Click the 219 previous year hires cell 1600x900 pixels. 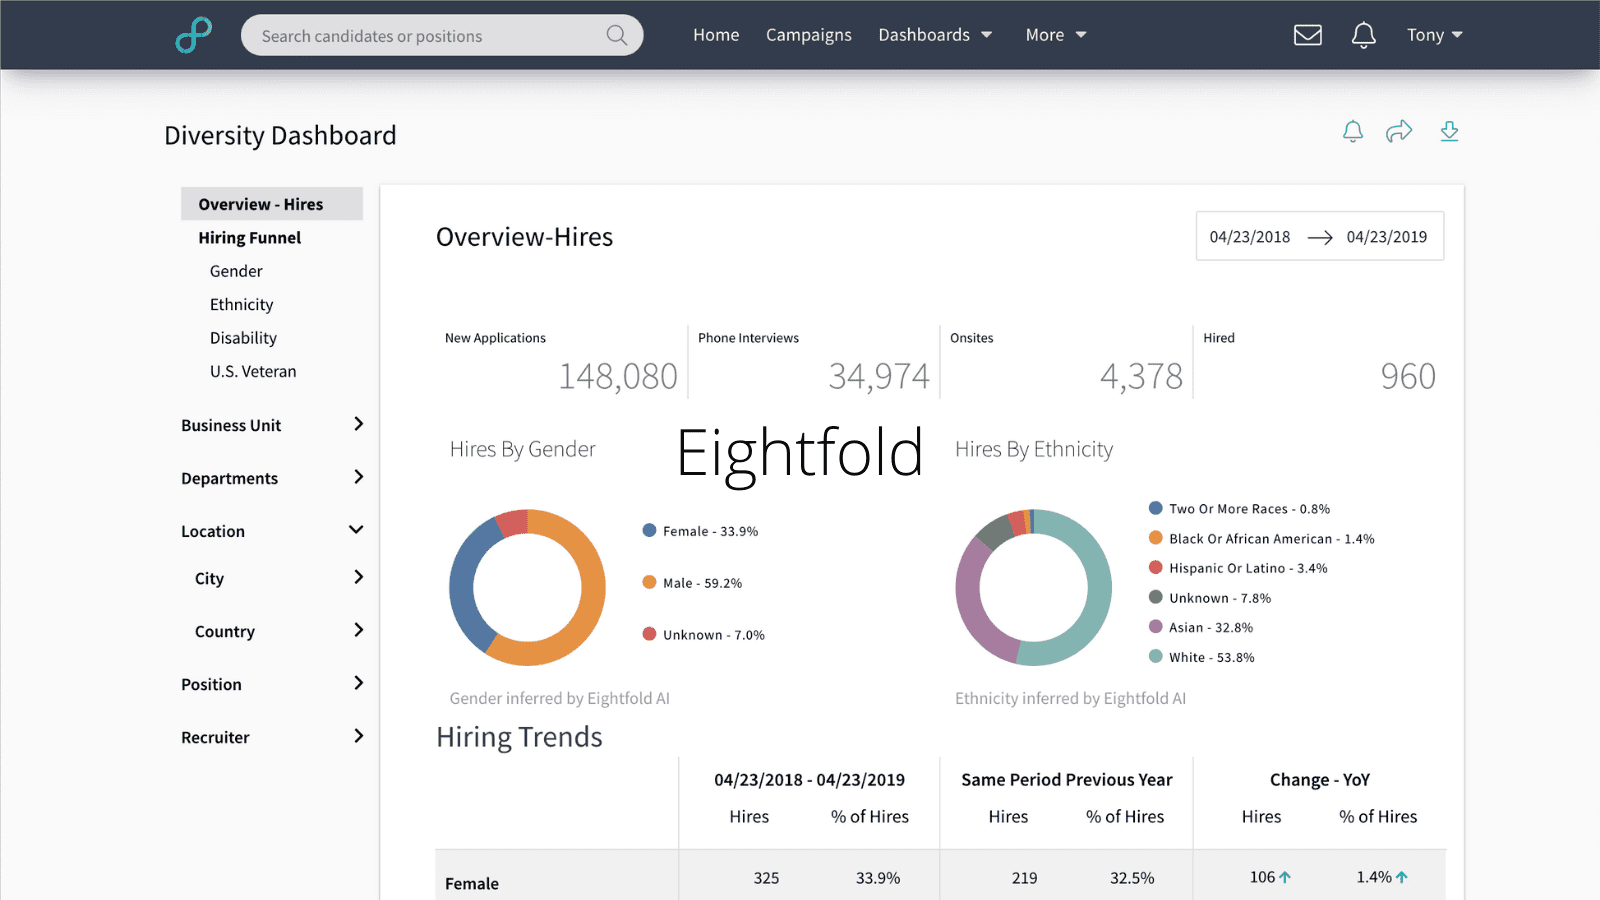[1024, 878]
